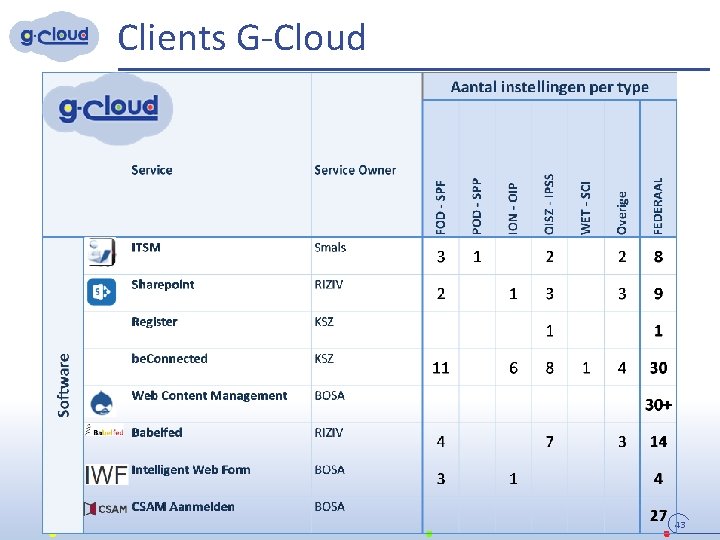The width and height of the screenshot is (720, 540).
Task: Click the Babelfed OISZ - IPSS value 7
Action: 549,442
